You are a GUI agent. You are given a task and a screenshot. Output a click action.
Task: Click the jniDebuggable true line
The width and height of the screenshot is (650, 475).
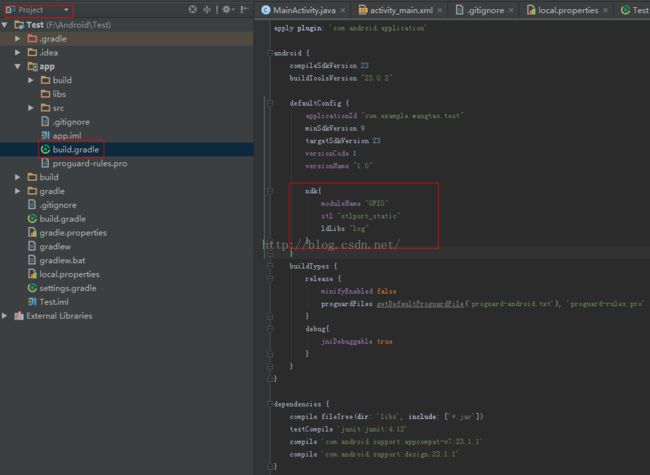click(357, 342)
